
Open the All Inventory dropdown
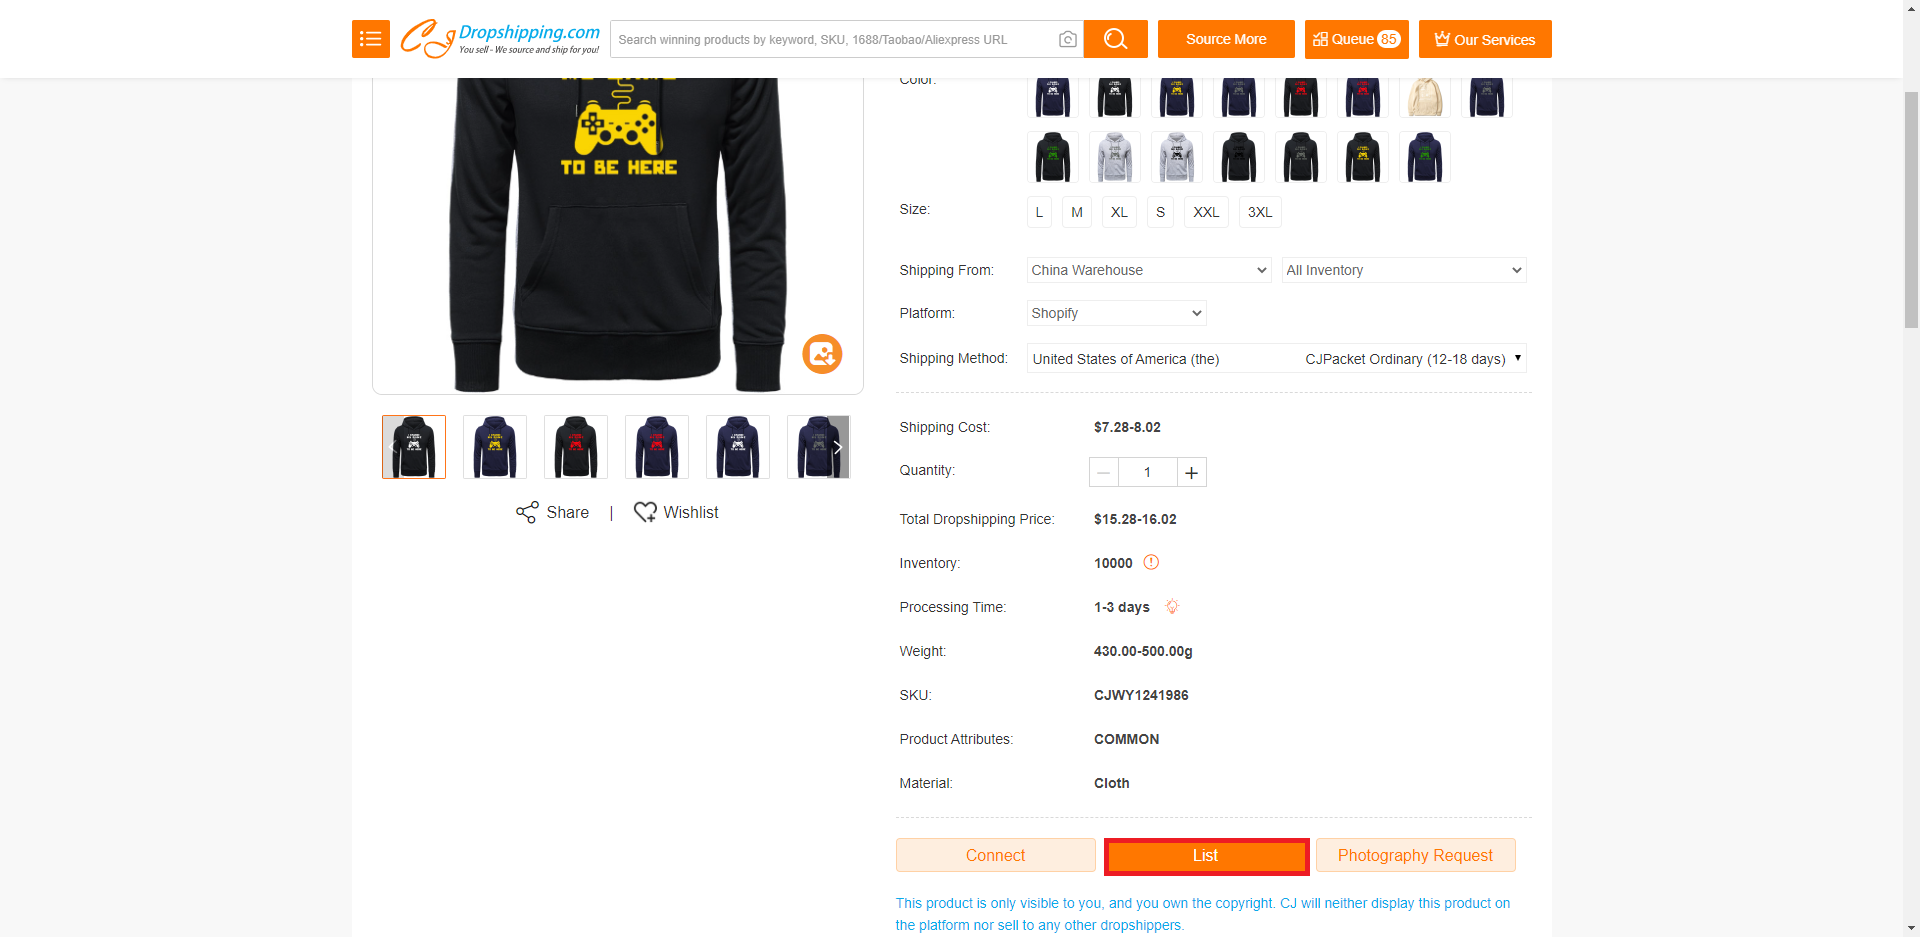[x=1404, y=270]
